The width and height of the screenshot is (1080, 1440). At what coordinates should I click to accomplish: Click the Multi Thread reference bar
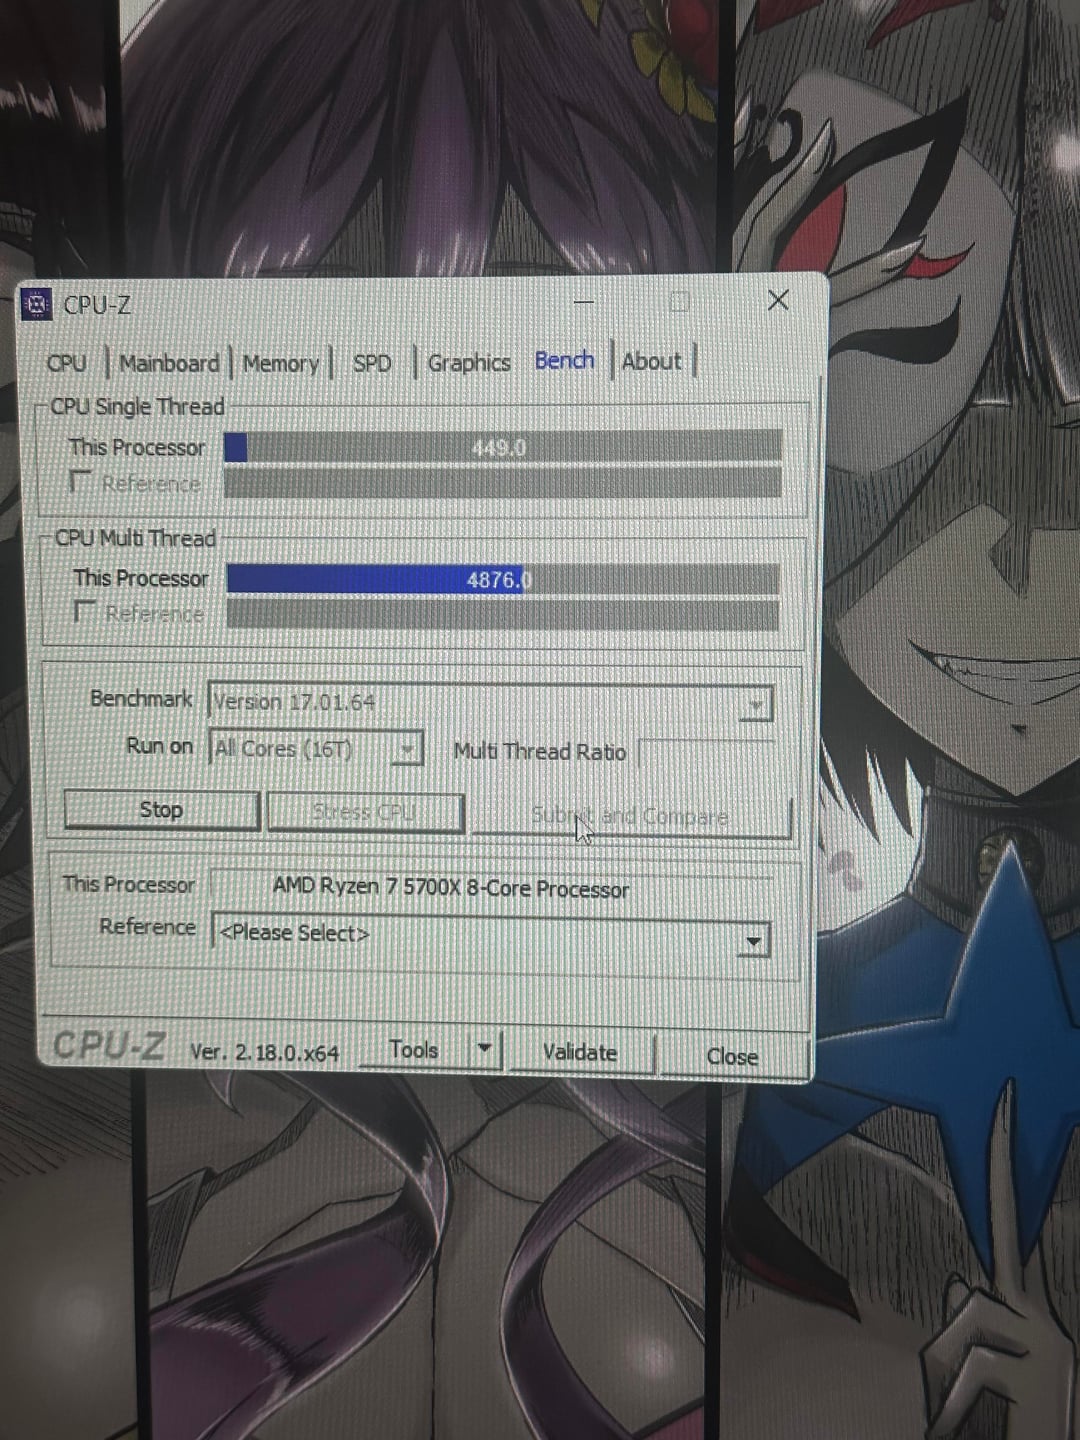503,614
